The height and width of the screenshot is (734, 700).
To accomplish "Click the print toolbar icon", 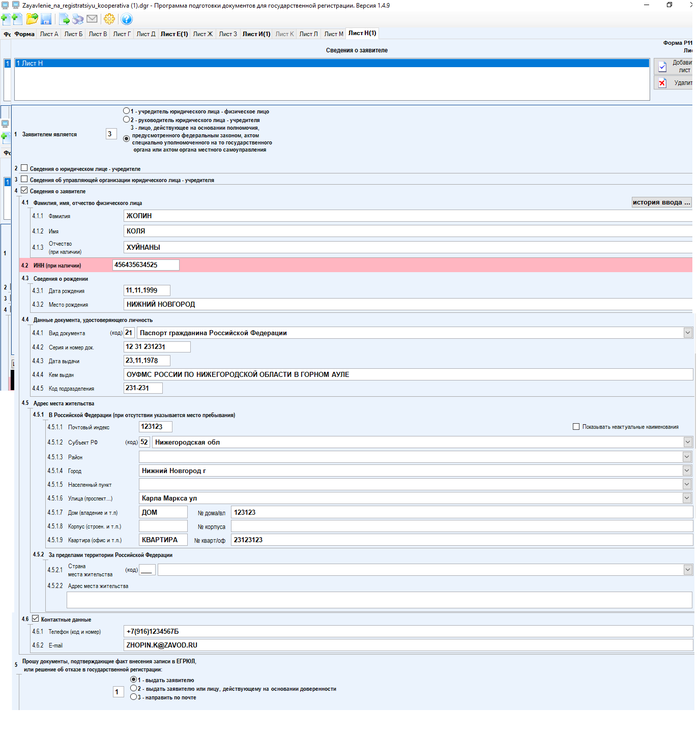I will click(x=79, y=19).
